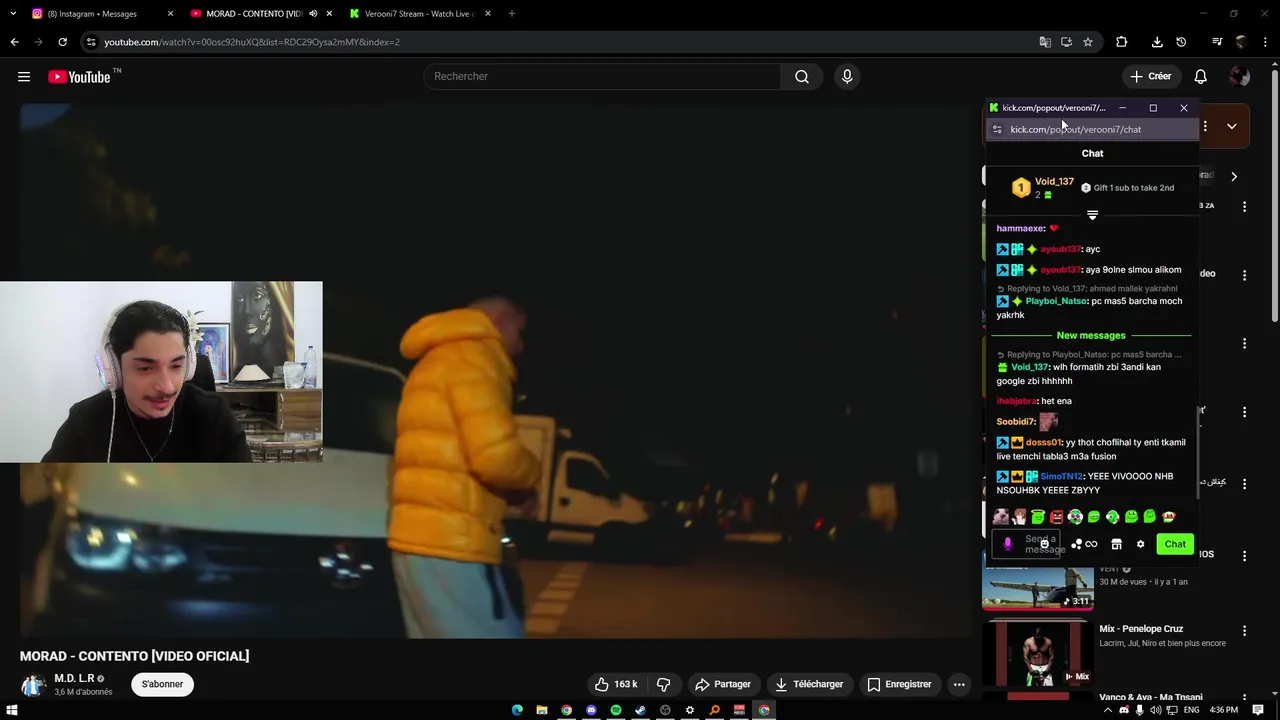Viewport: 1280px width, 720px height.
Task: Open the Windows notification center icon
Action: (1259, 710)
